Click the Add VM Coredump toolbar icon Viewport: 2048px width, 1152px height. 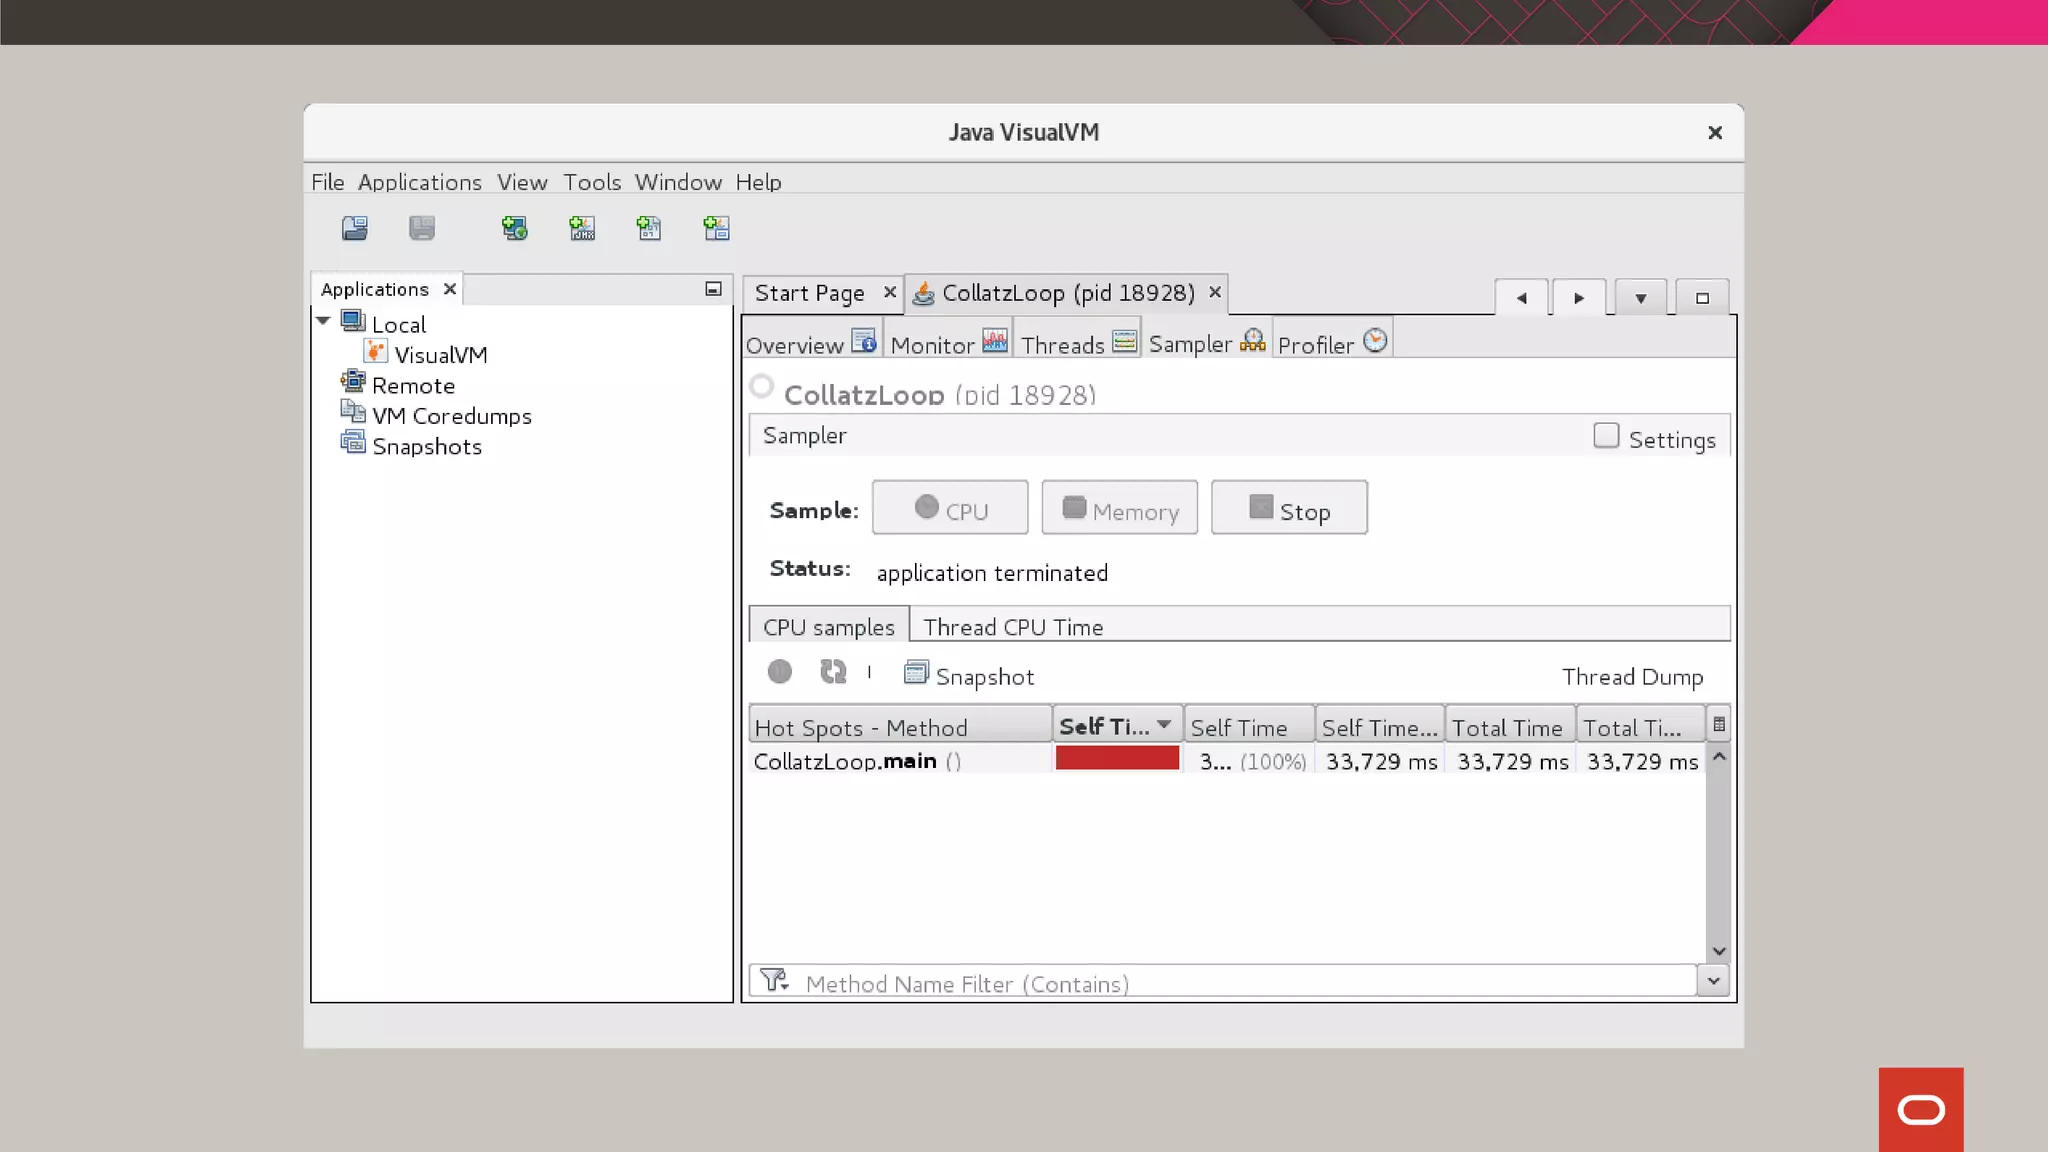pyautogui.click(x=649, y=229)
